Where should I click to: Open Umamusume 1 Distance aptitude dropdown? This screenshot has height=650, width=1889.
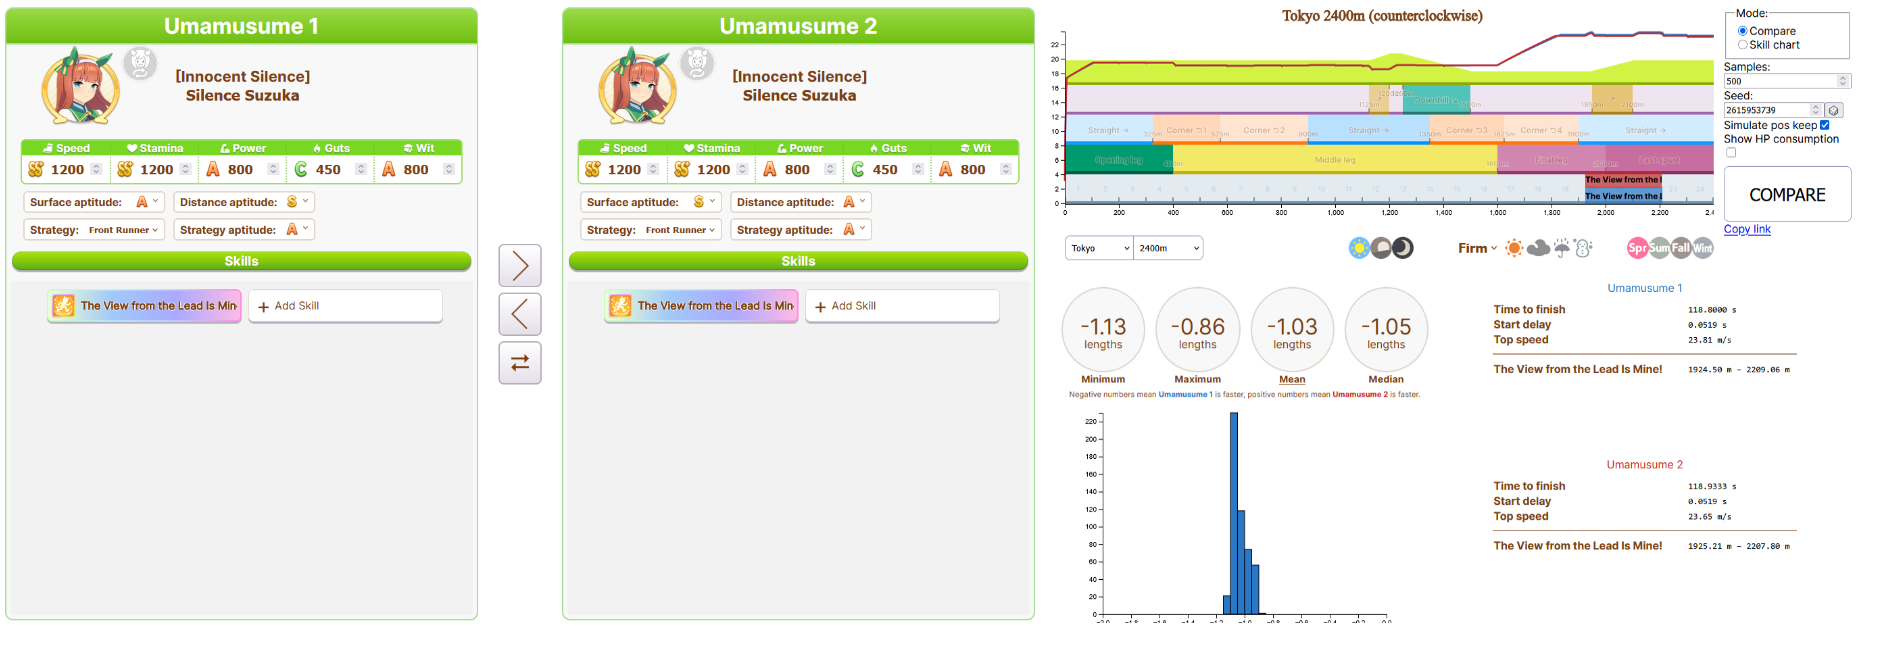pyautogui.click(x=244, y=202)
